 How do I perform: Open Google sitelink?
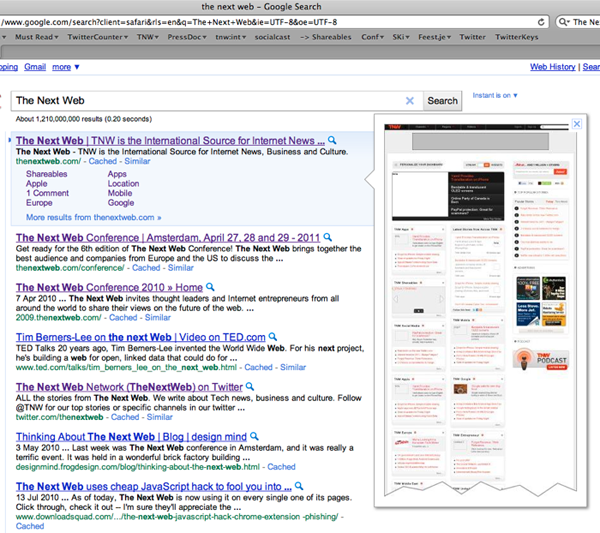121,203
